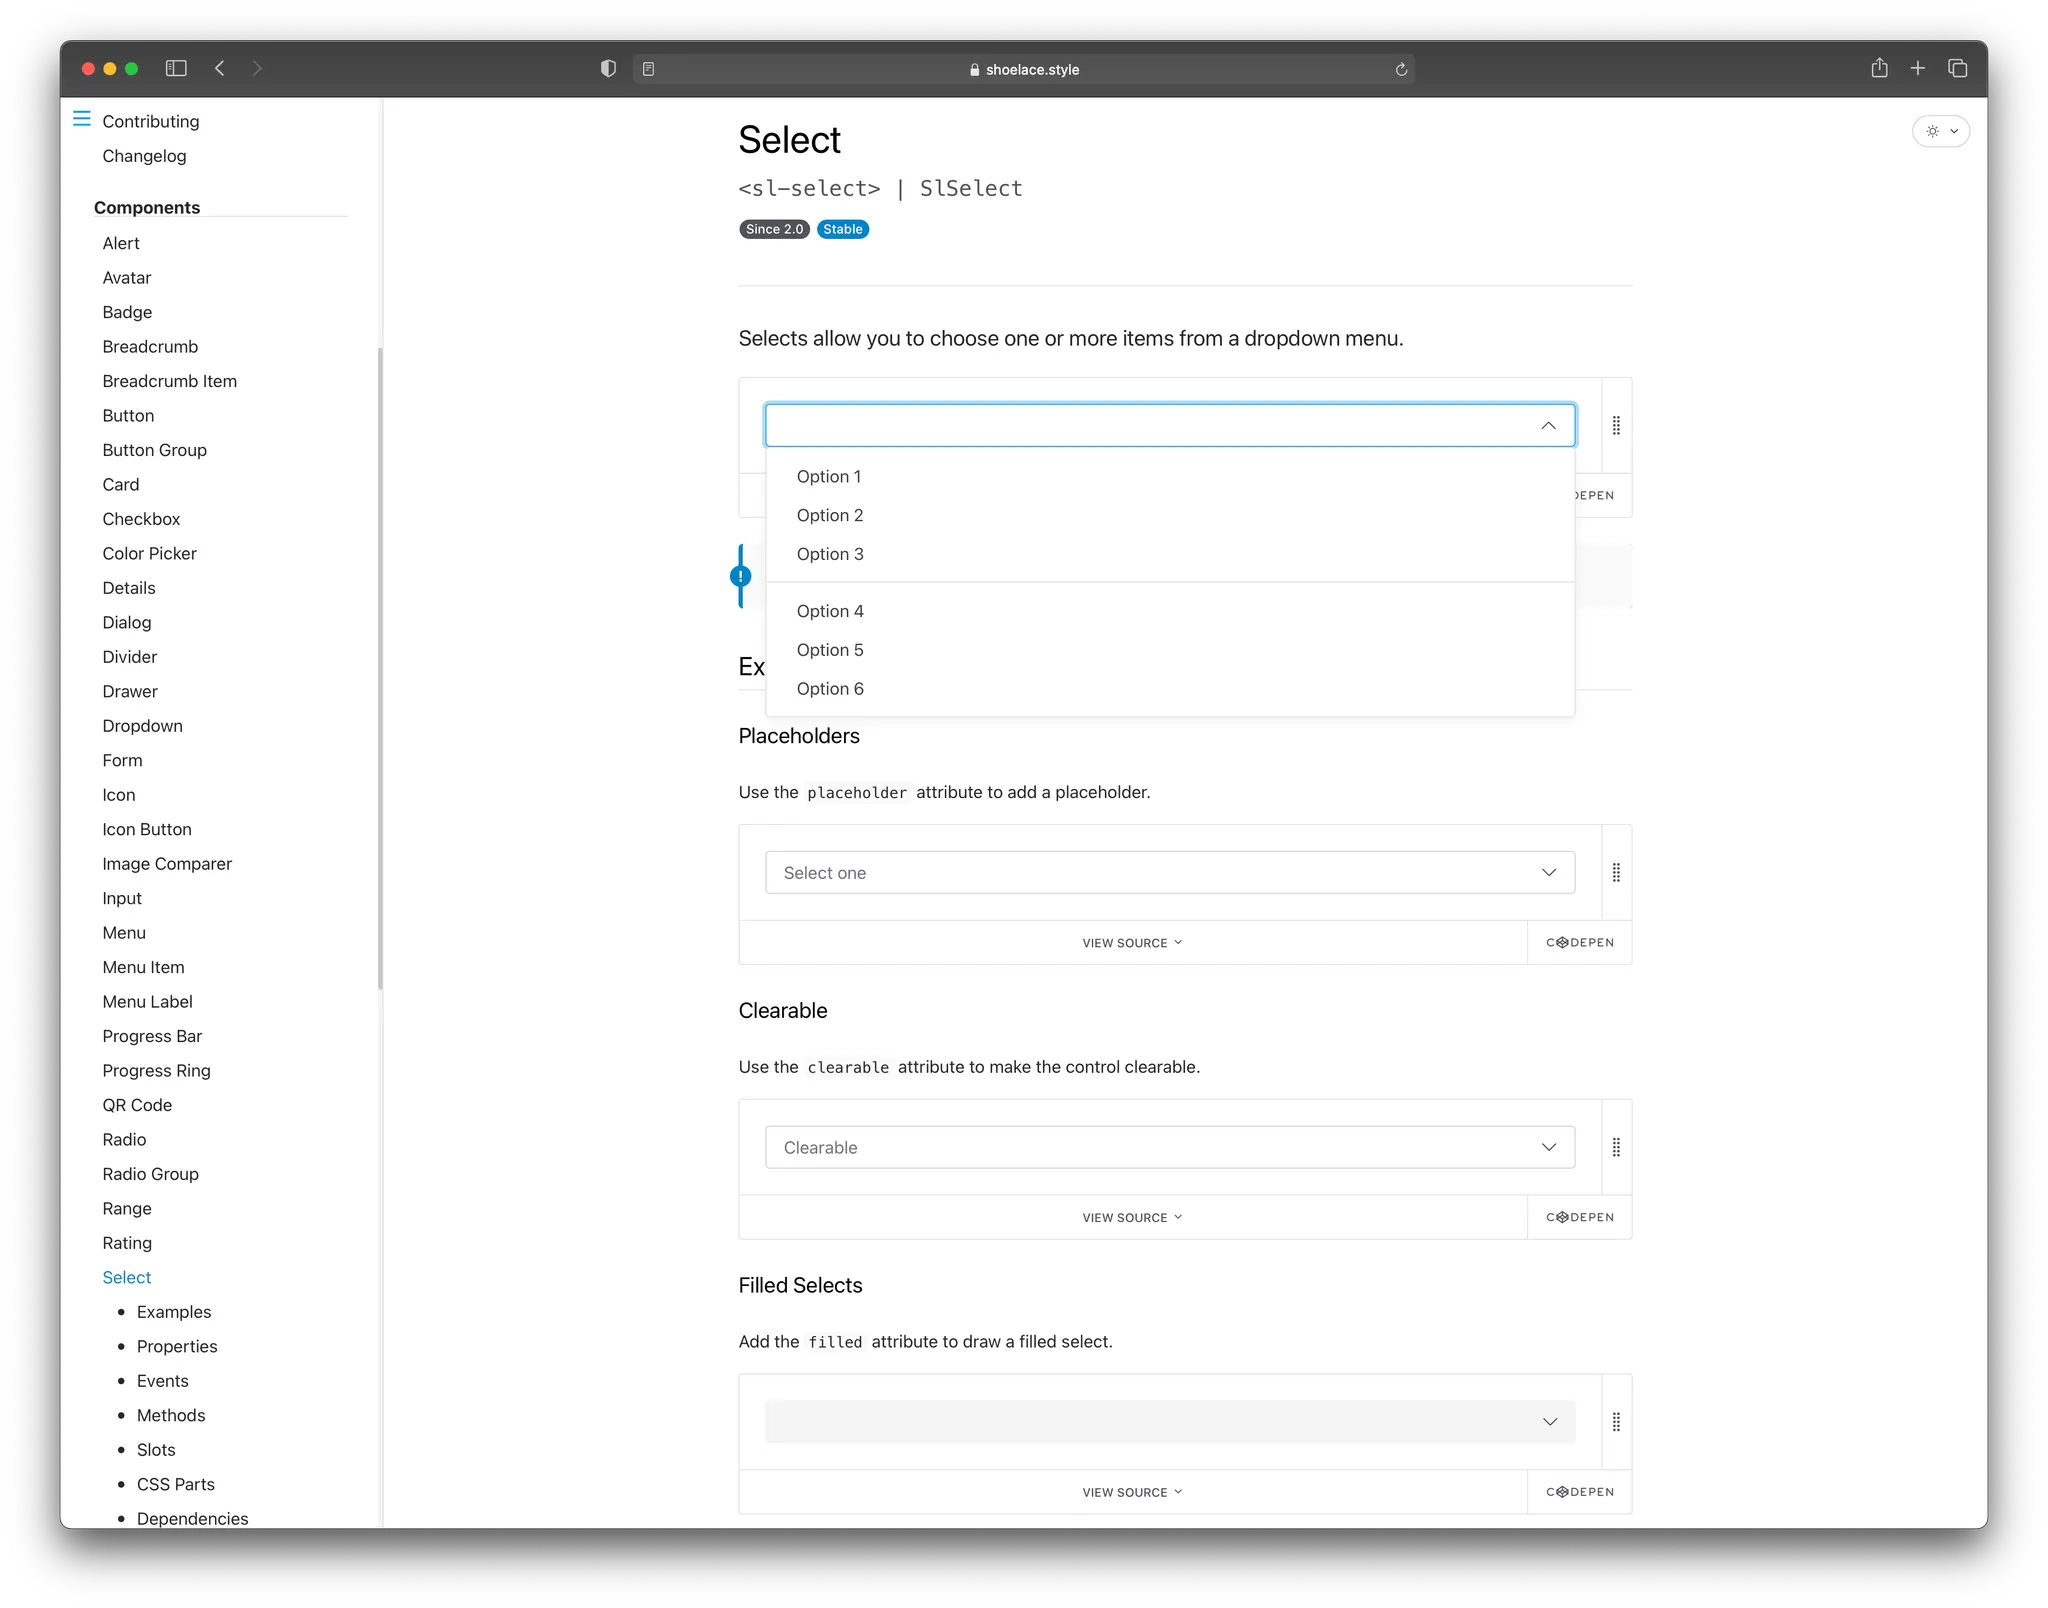Screen dimensions: 2048x1608
Task: Collapse the open select dropdown chevron
Action: 1548,426
